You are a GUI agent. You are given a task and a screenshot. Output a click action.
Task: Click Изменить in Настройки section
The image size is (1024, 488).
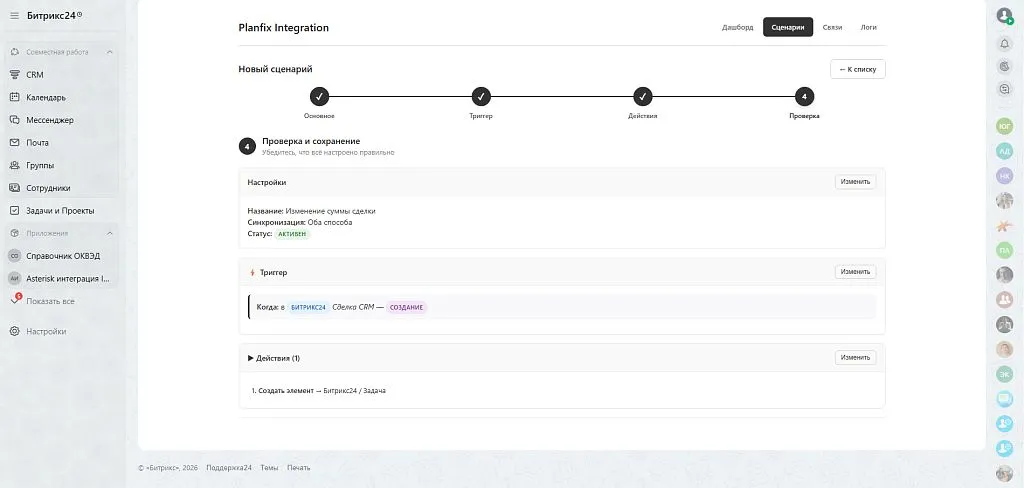(x=856, y=182)
